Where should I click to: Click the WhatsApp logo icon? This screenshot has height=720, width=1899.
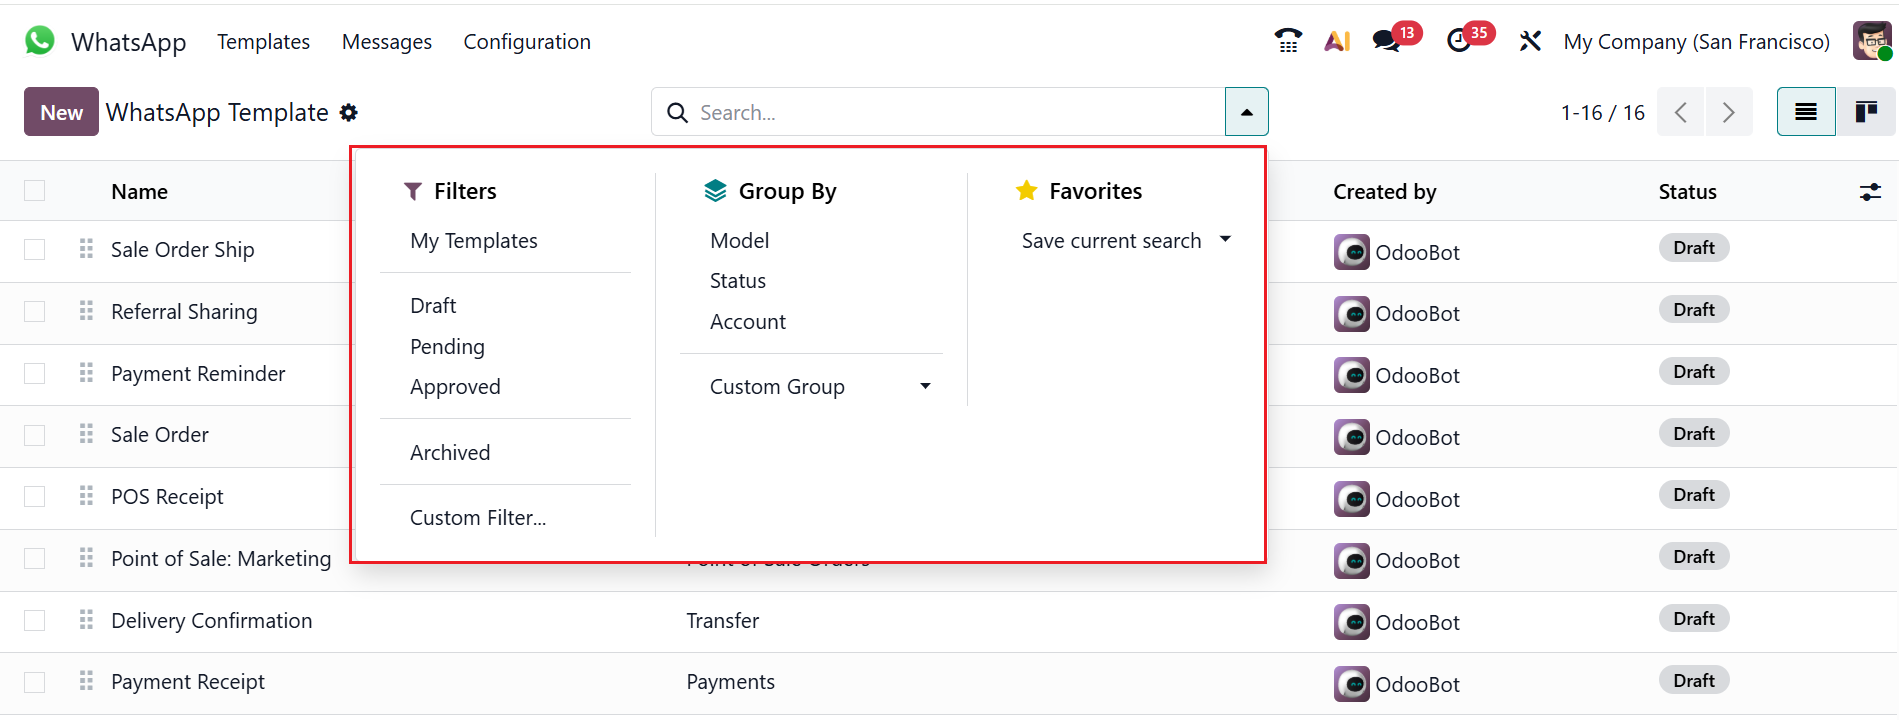coord(40,41)
